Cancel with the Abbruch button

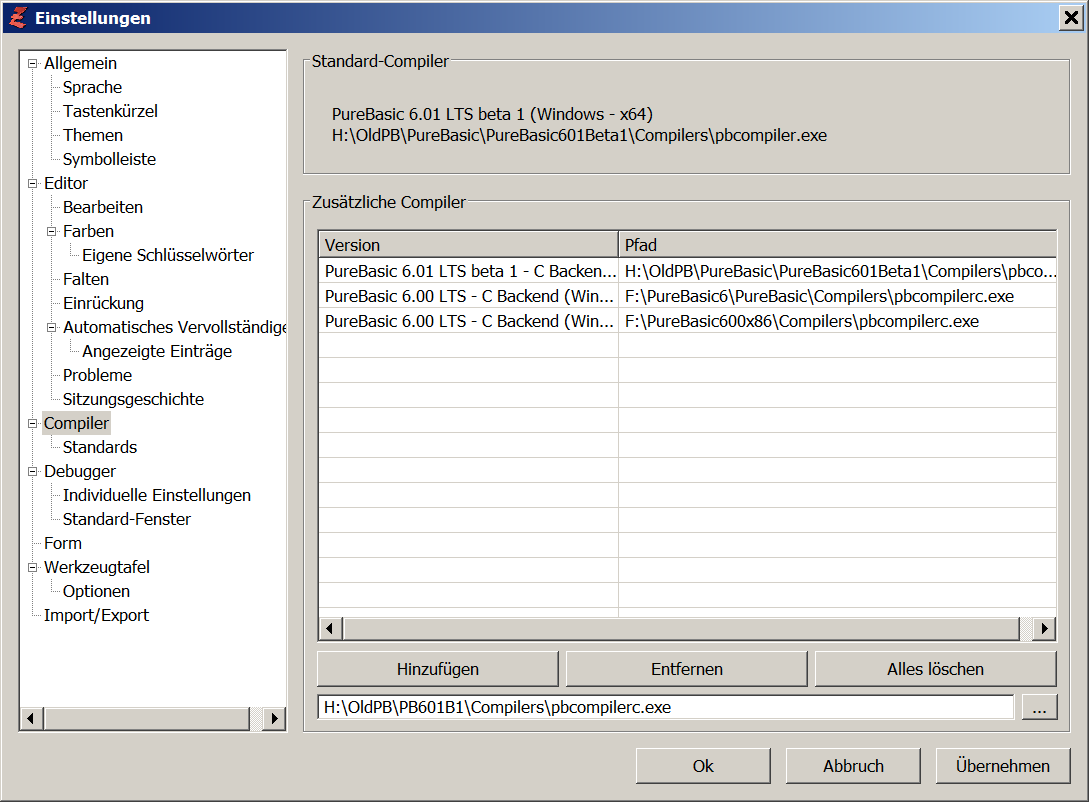click(x=853, y=766)
